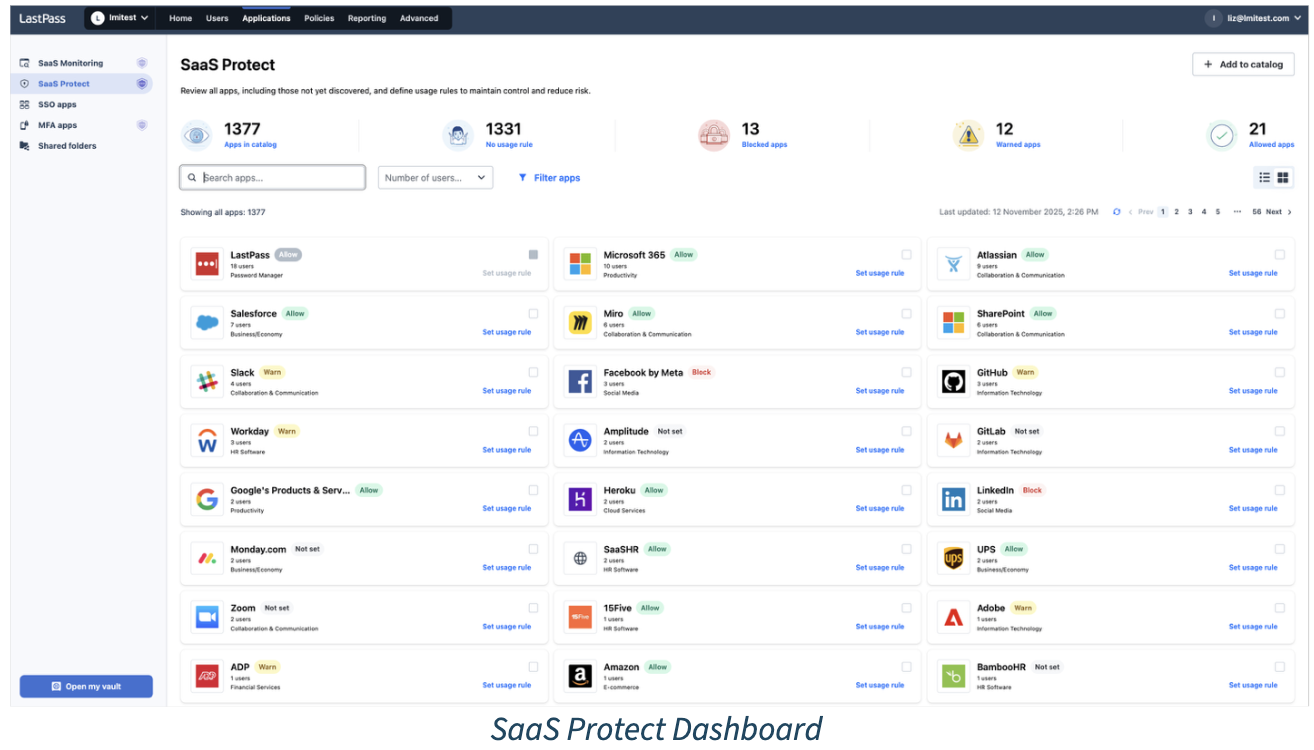Click the Blocked apps stat icon
The width and height of the screenshot is (1314, 750).
714,135
